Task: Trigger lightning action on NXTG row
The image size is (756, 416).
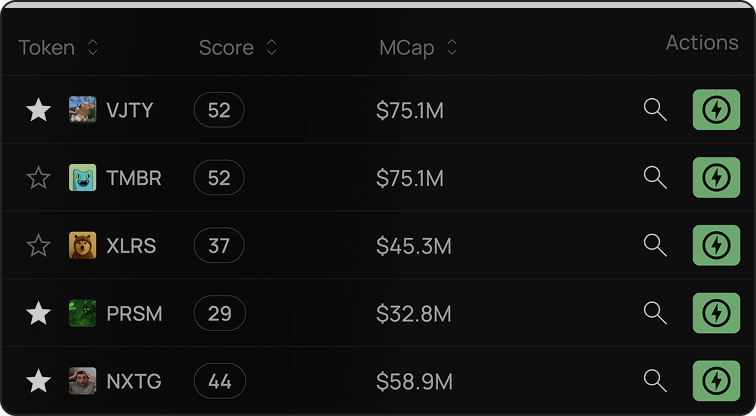Action: tap(716, 381)
